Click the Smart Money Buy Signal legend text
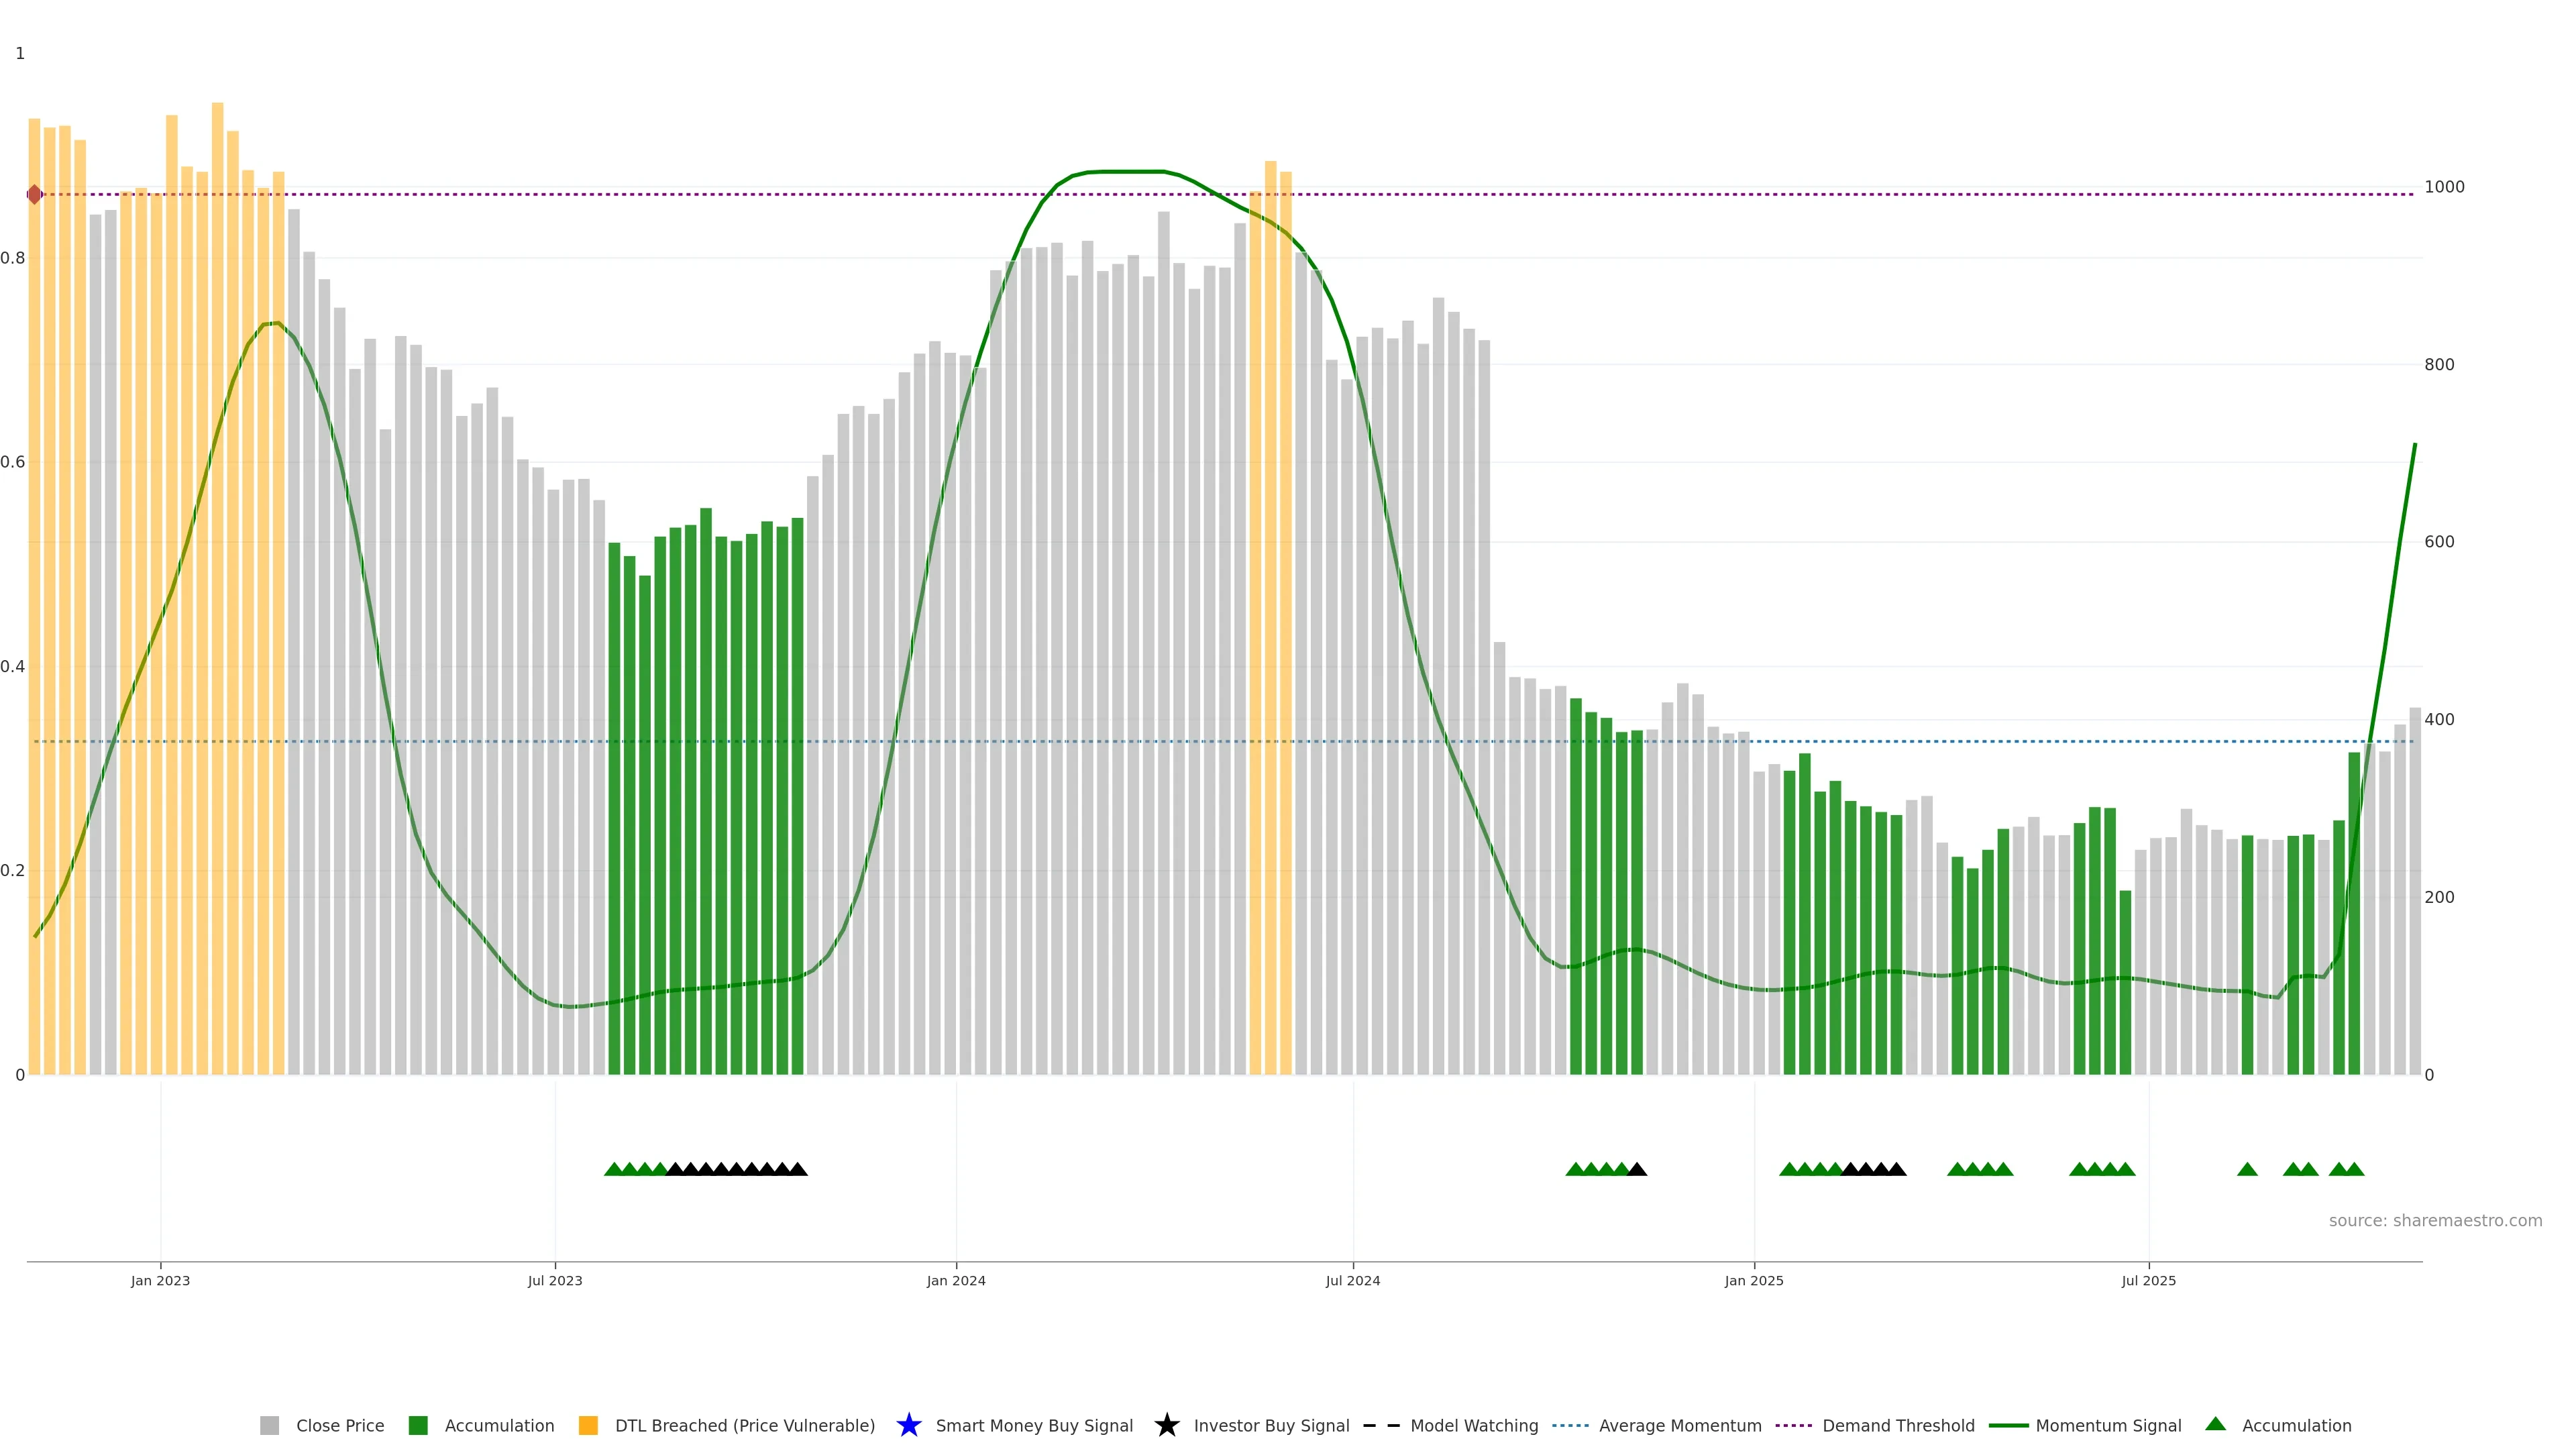The height and width of the screenshot is (1449, 2576). tap(1034, 1425)
